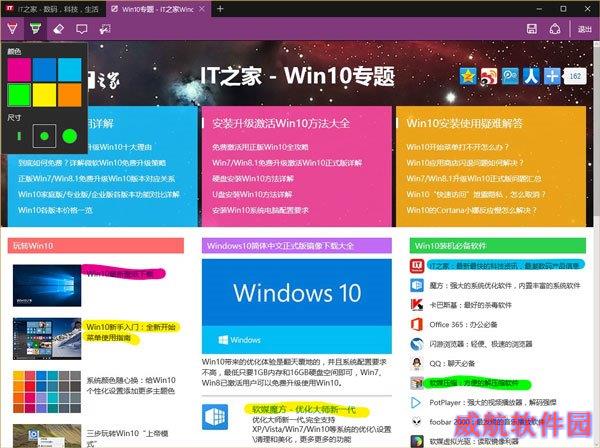The width and height of the screenshot is (600, 448).
Task: Pick the magenta highlighter color
Action: point(19,70)
